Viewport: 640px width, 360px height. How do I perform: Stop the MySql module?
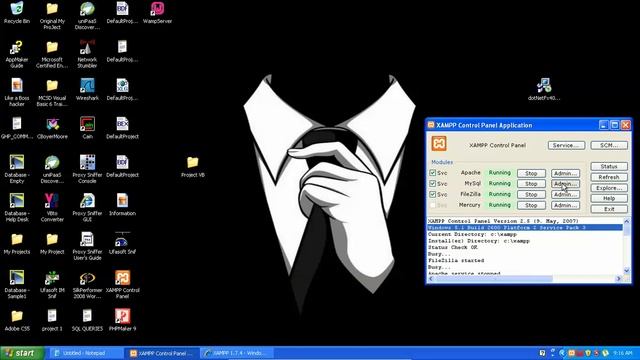(x=531, y=184)
